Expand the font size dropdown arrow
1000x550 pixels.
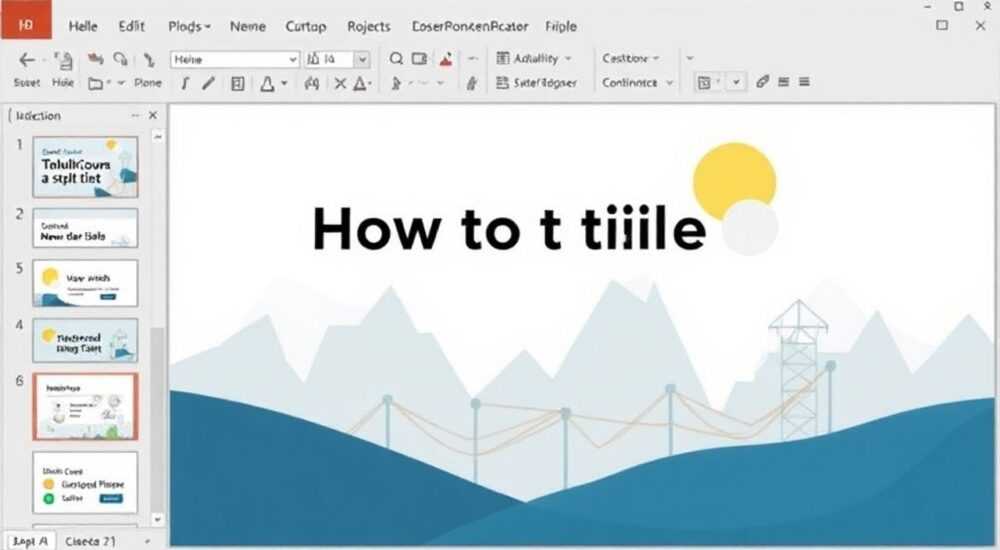(x=362, y=59)
